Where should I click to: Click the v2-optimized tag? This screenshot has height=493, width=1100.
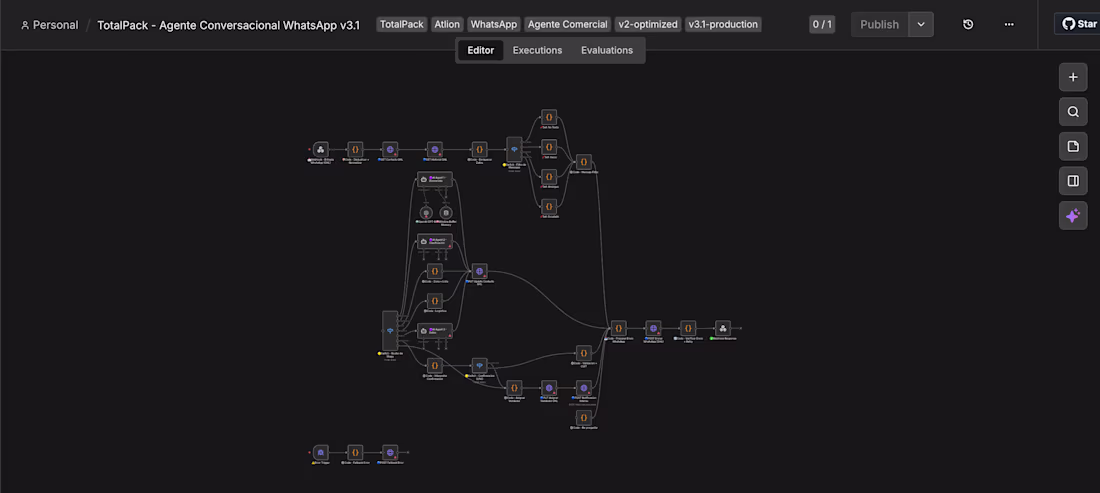coord(648,25)
